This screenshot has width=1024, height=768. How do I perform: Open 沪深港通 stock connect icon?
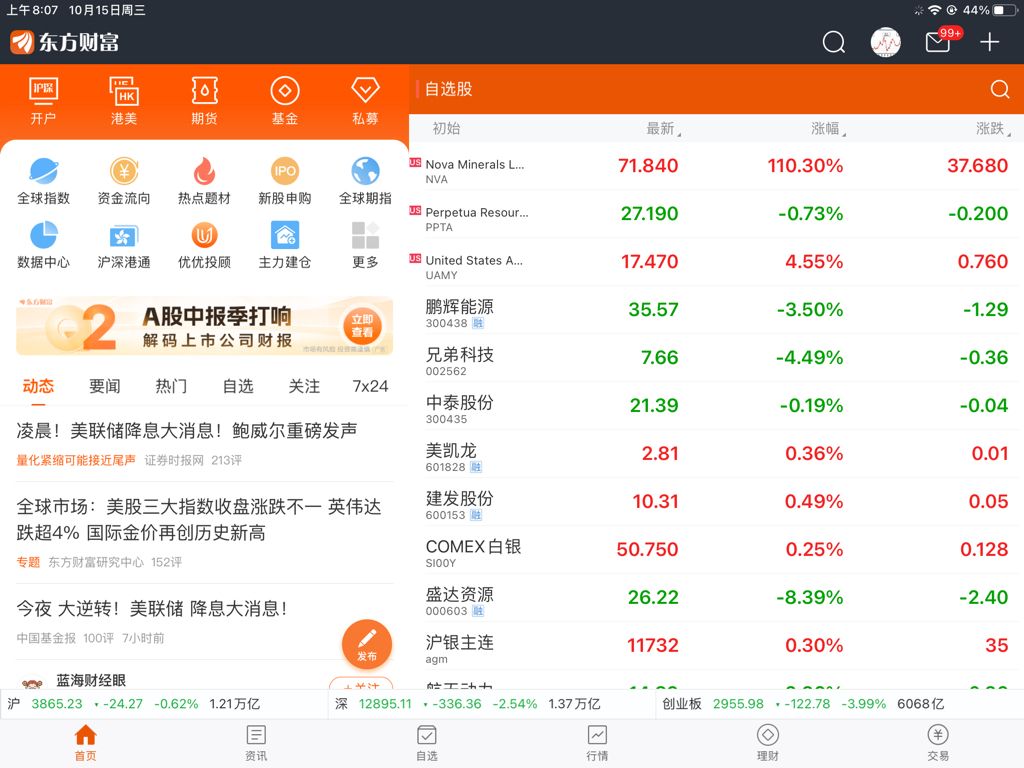123,245
